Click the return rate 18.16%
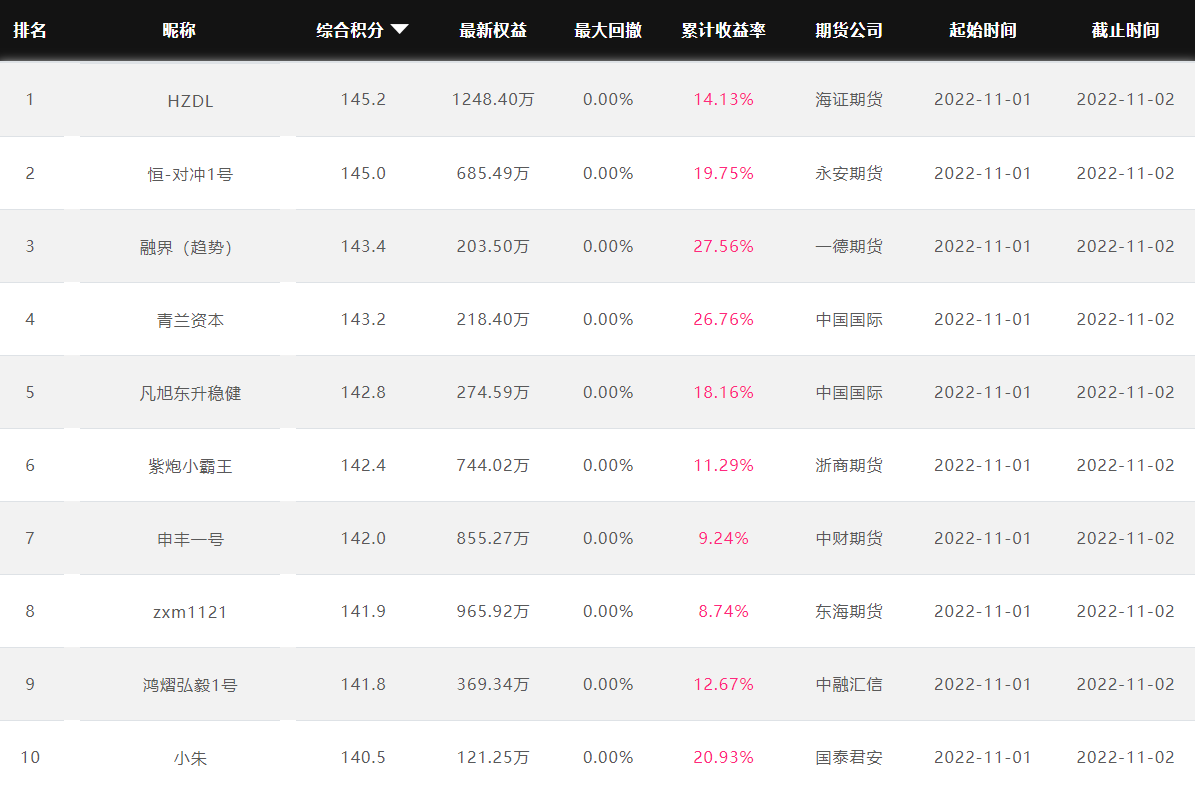The height and width of the screenshot is (793, 1195). tap(723, 393)
